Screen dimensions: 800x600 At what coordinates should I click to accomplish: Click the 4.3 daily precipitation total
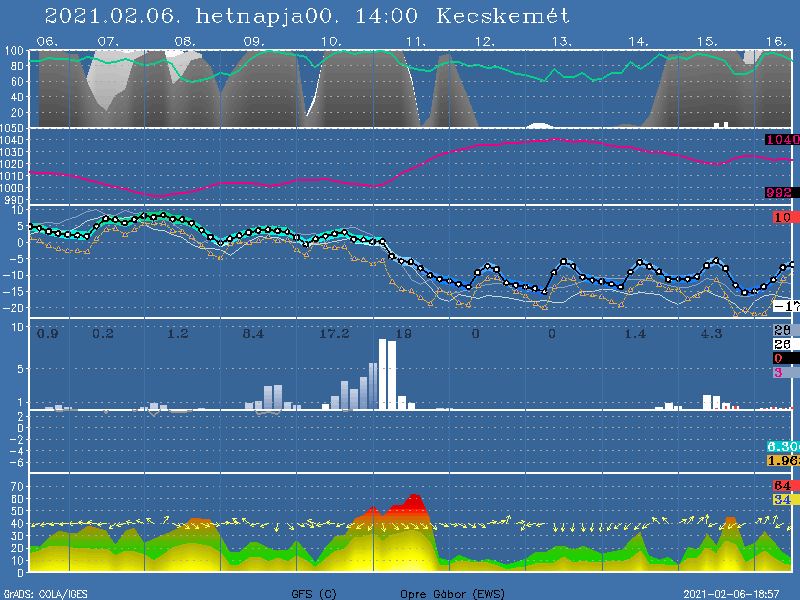tap(711, 333)
